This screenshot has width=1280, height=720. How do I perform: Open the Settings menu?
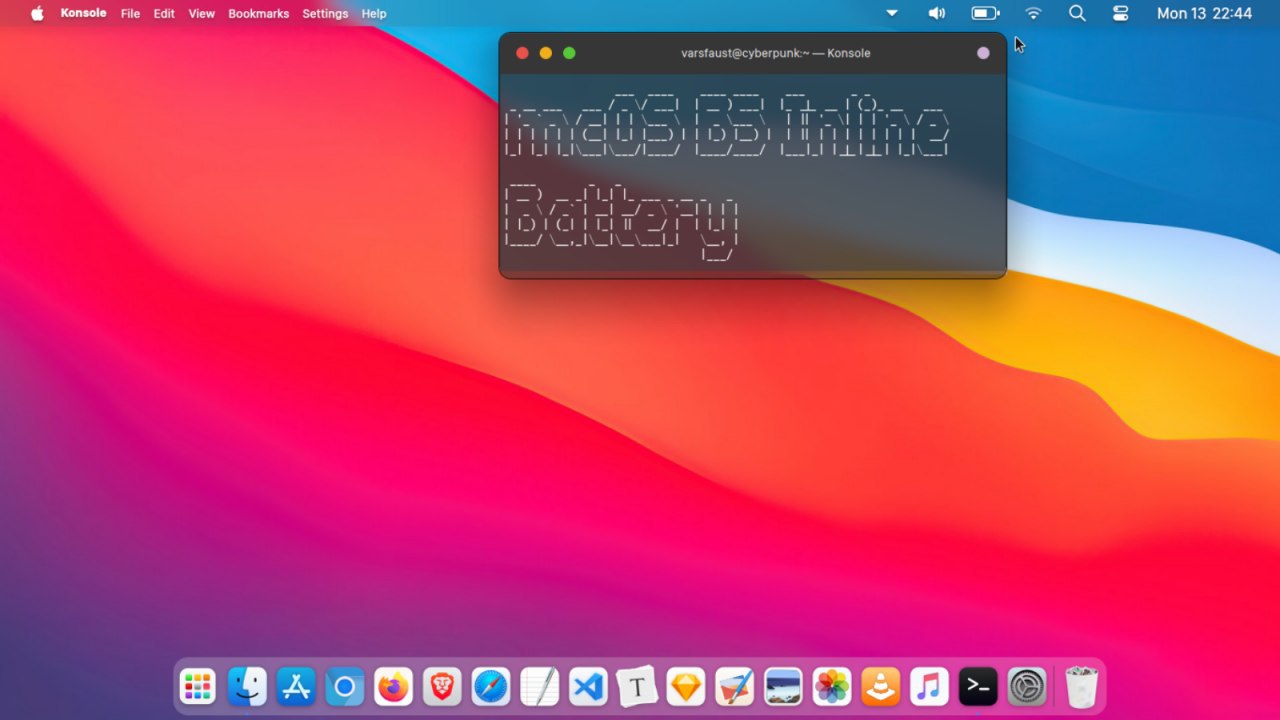[x=325, y=13]
